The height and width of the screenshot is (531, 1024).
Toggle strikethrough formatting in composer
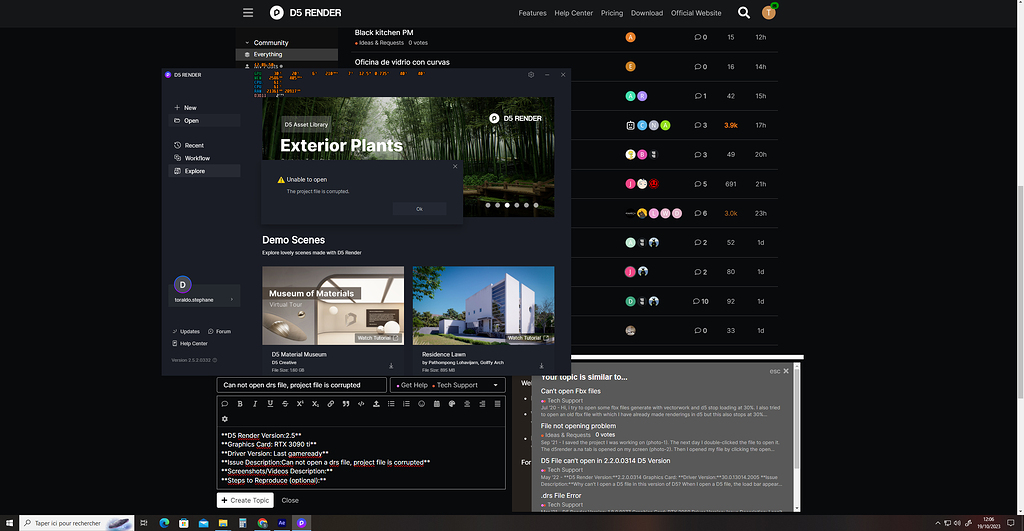pos(285,404)
